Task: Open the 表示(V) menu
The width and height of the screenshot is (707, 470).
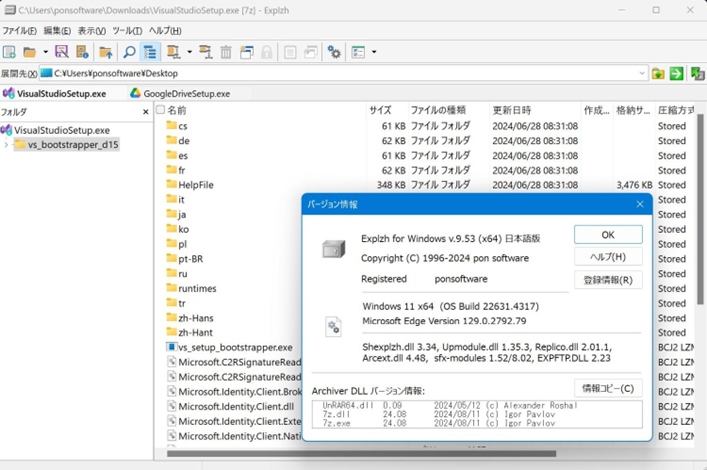Action: coord(92,31)
